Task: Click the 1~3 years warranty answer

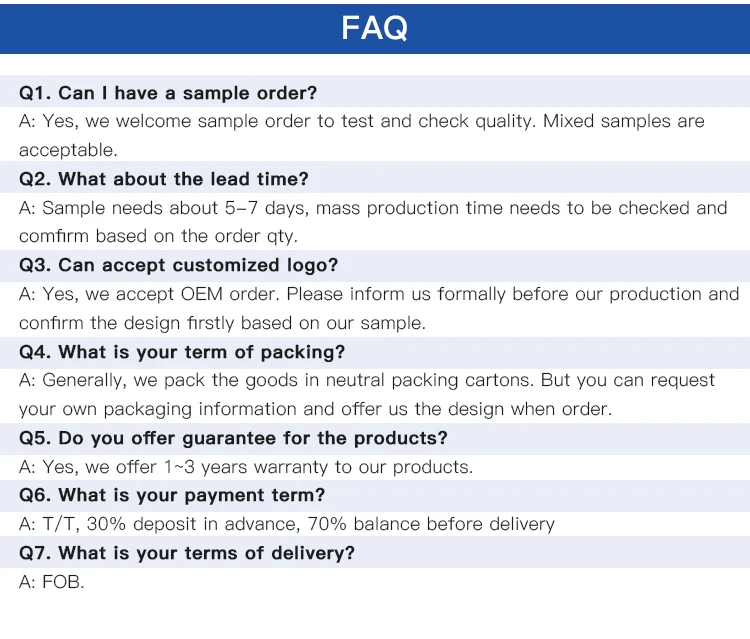Action: click(246, 467)
